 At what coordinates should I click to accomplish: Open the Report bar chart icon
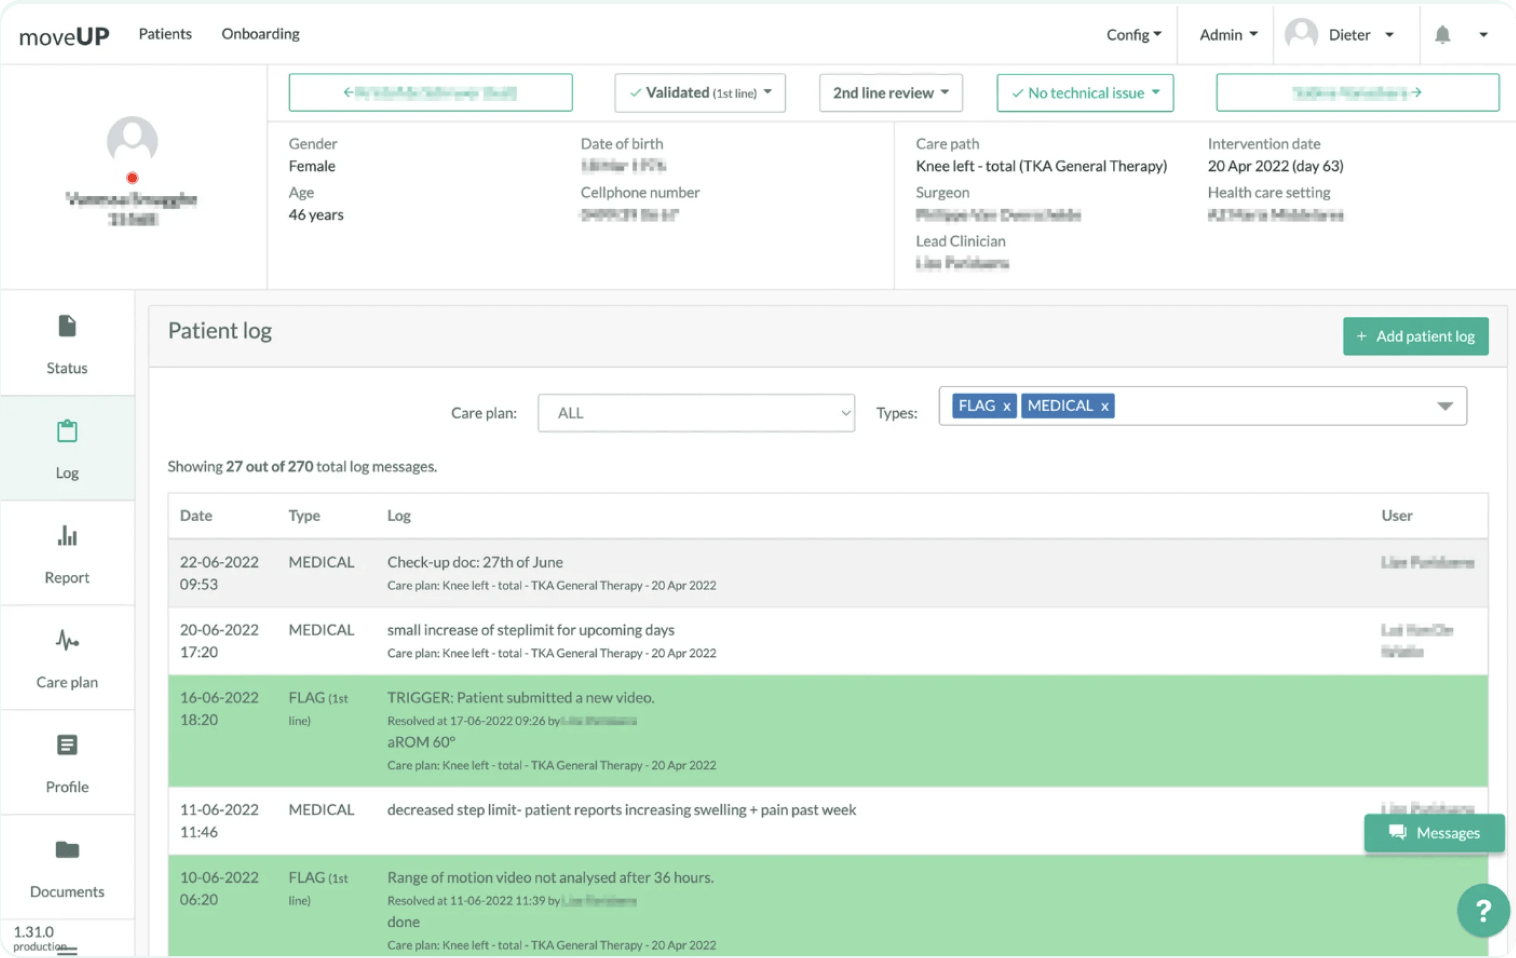[67, 537]
